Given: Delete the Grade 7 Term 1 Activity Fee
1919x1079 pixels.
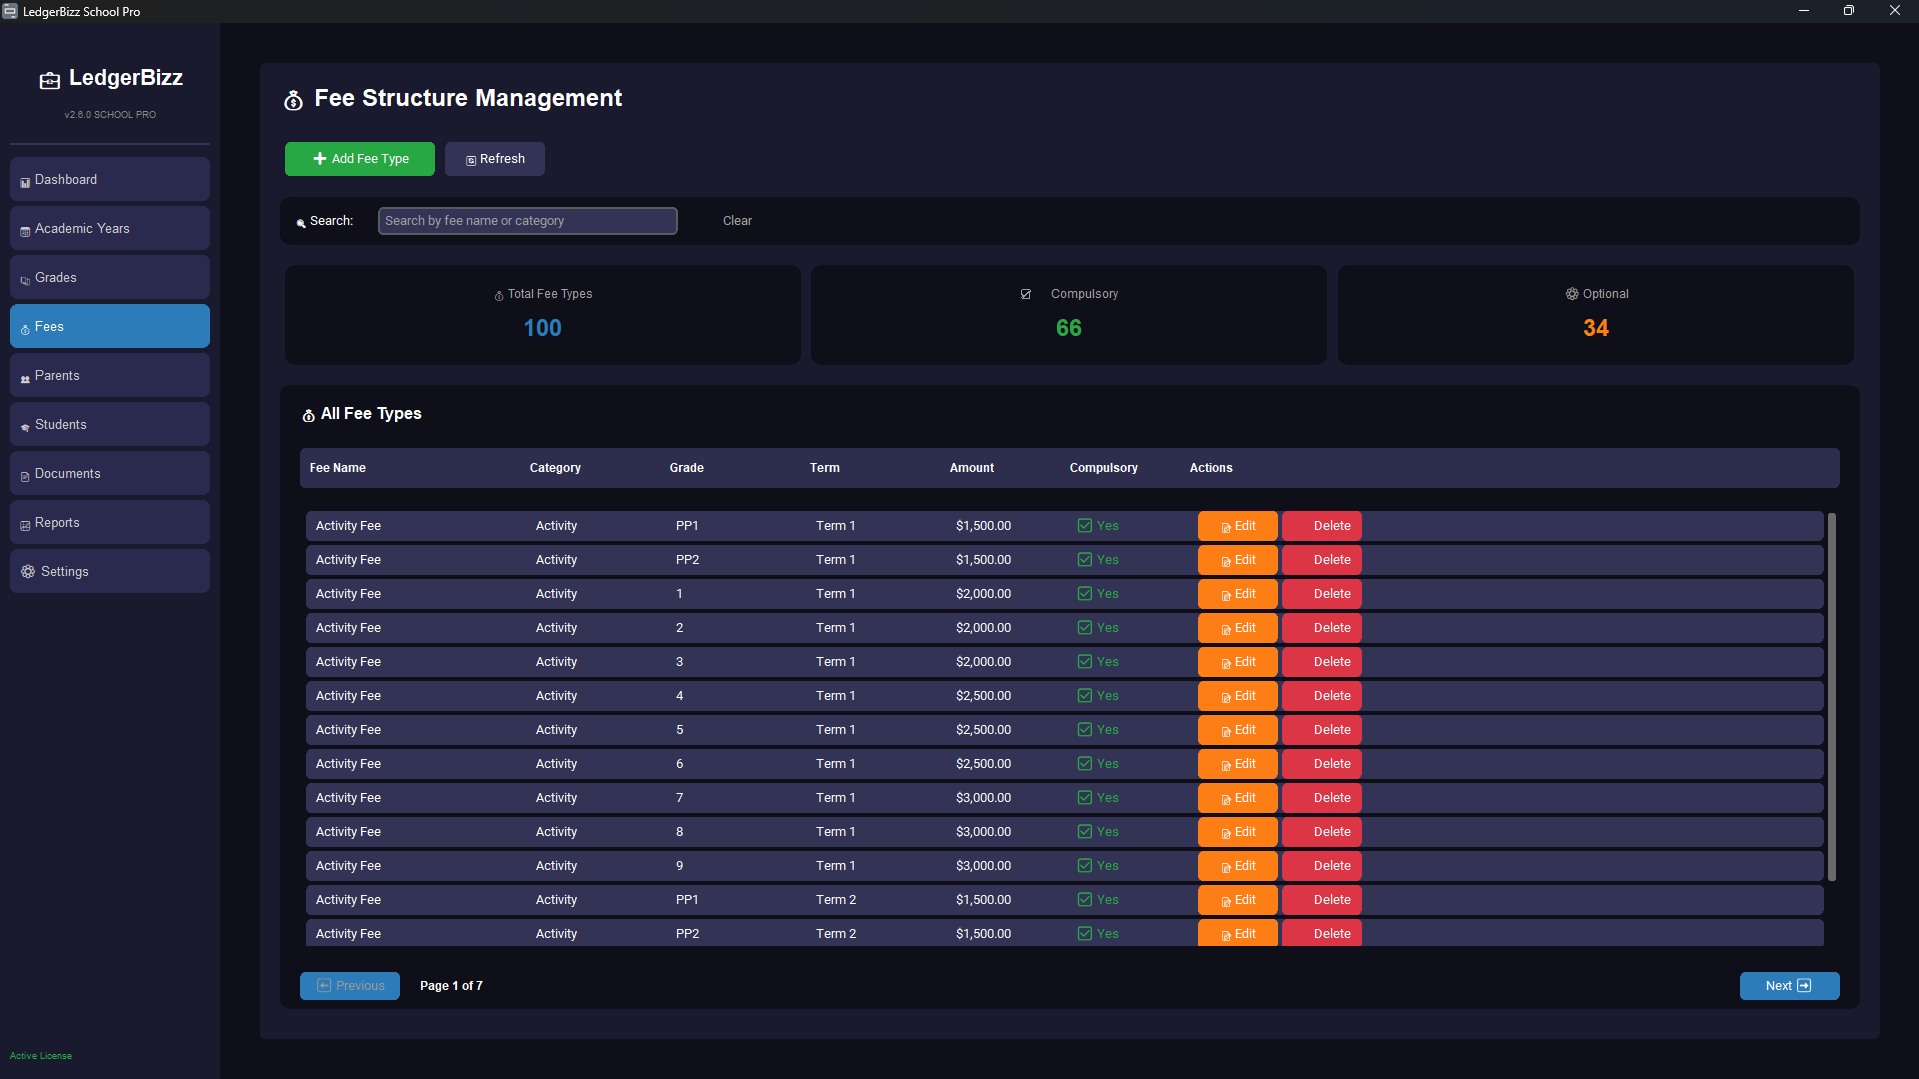Looking at the screenshot, I should (1322, 798).
